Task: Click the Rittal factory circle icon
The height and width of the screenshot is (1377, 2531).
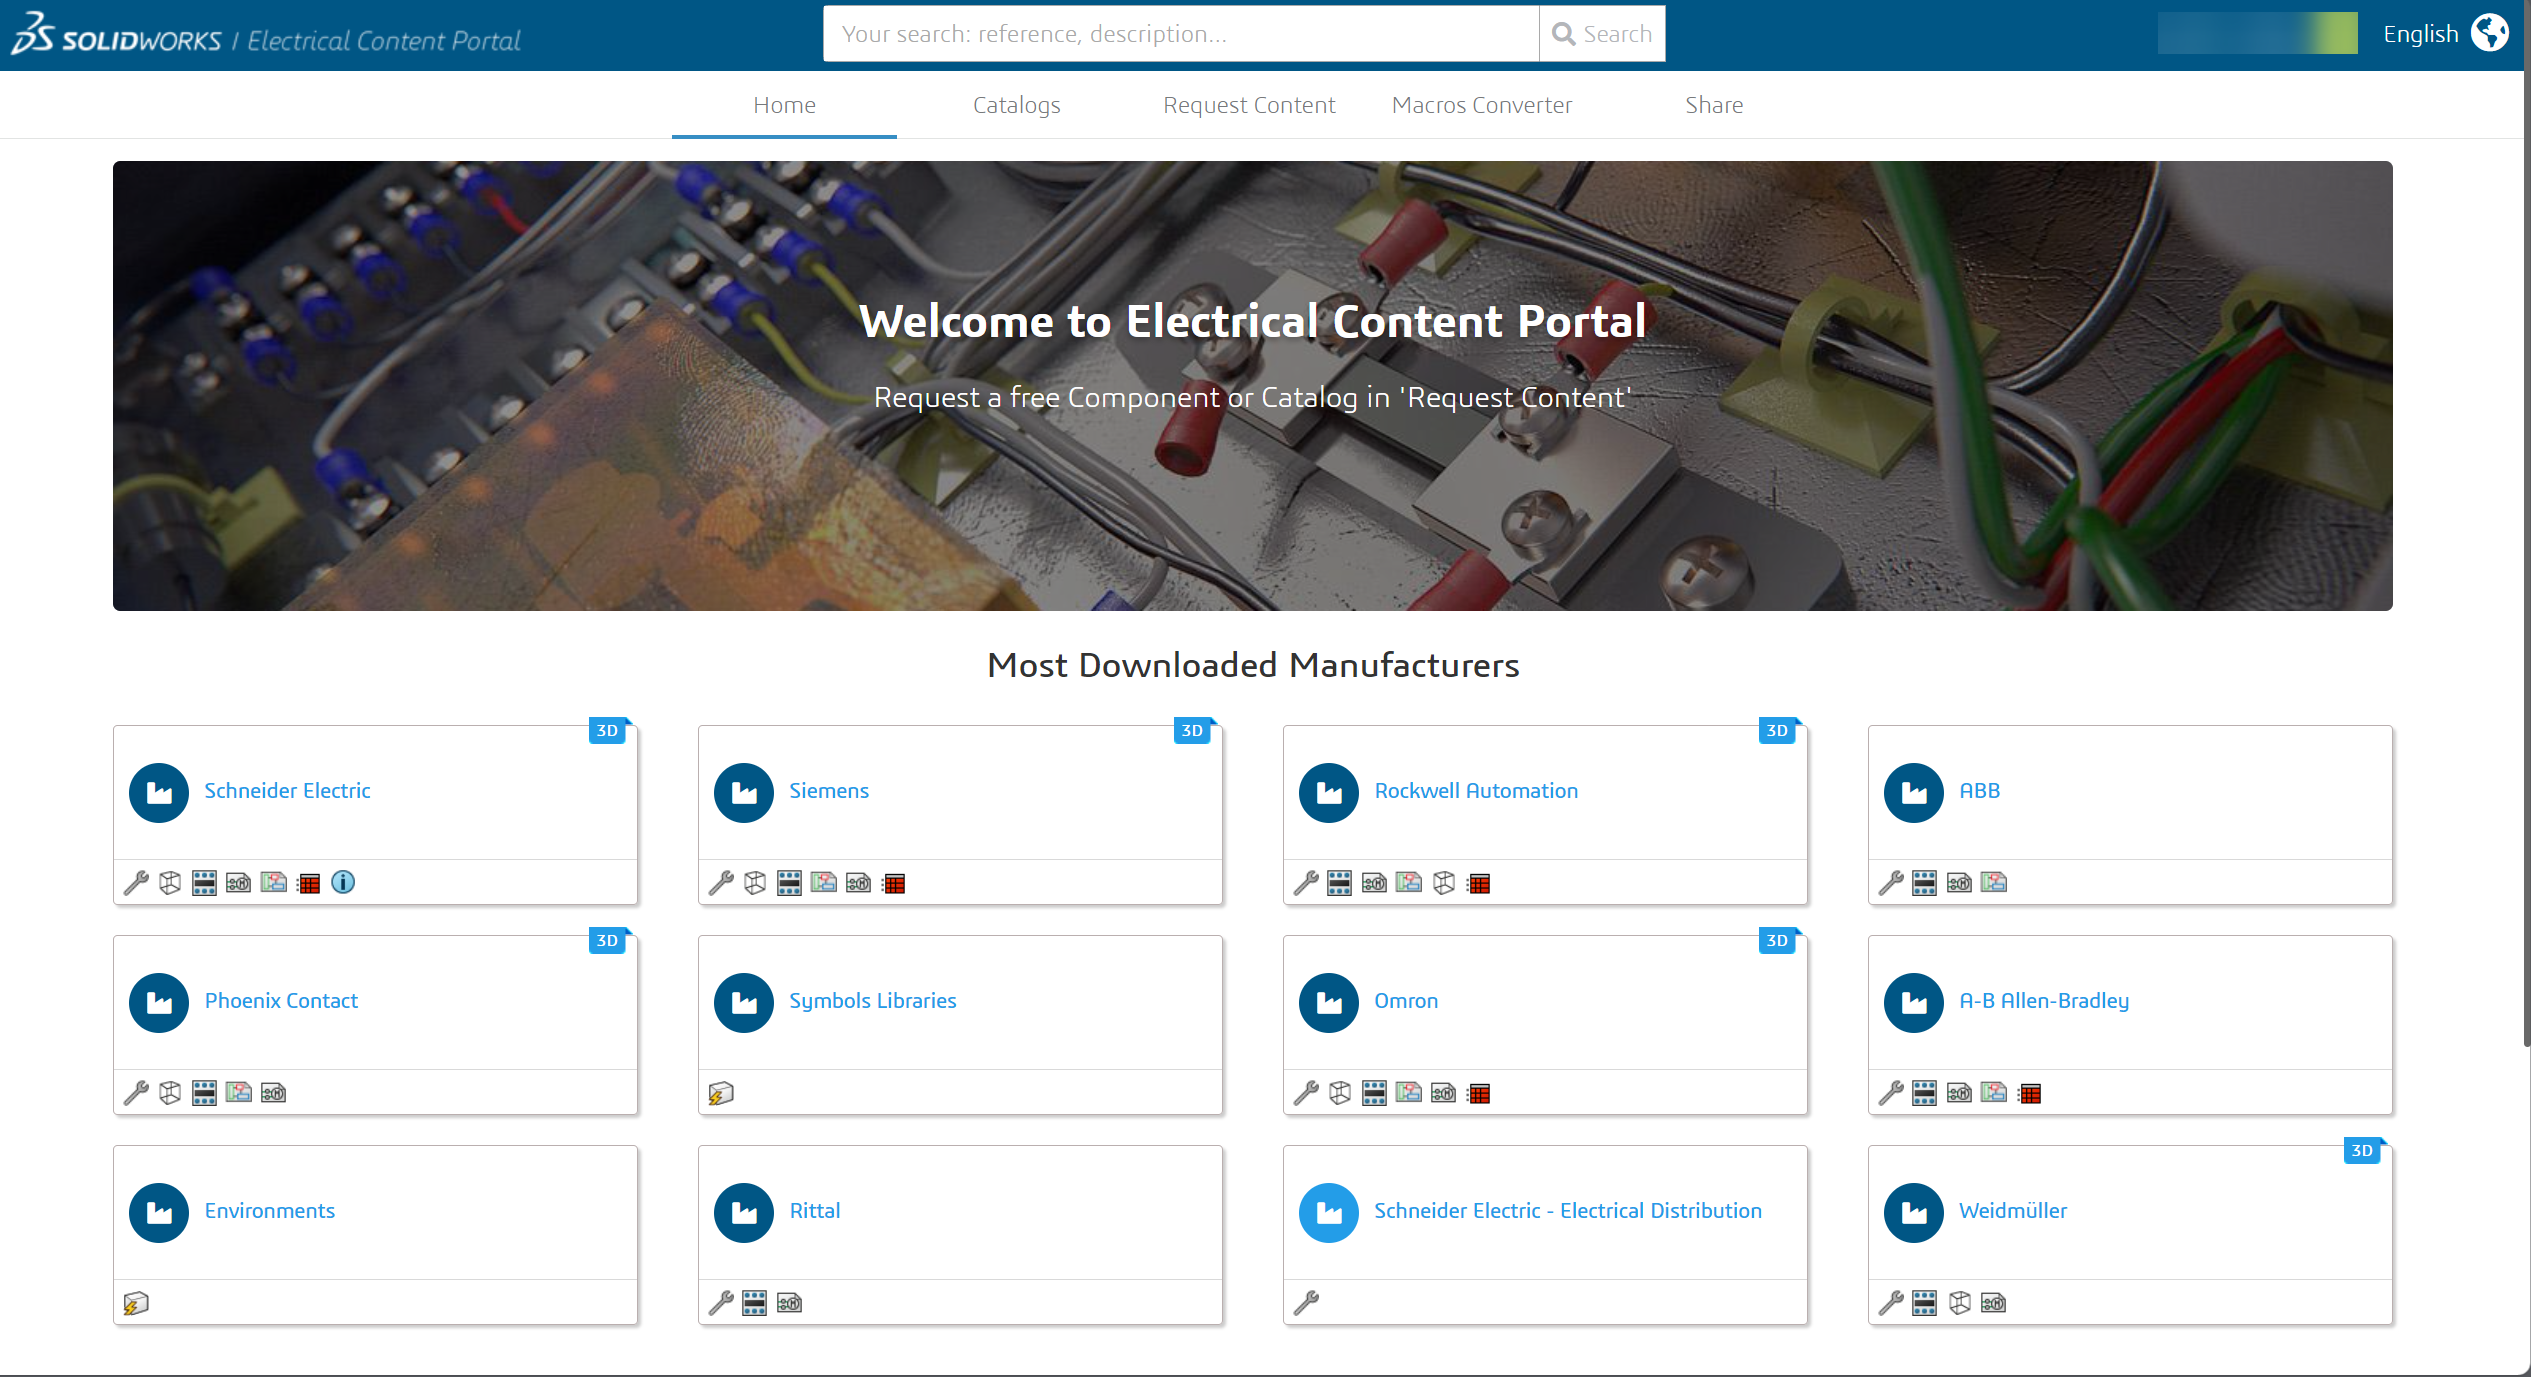Action: point(744,1213)
